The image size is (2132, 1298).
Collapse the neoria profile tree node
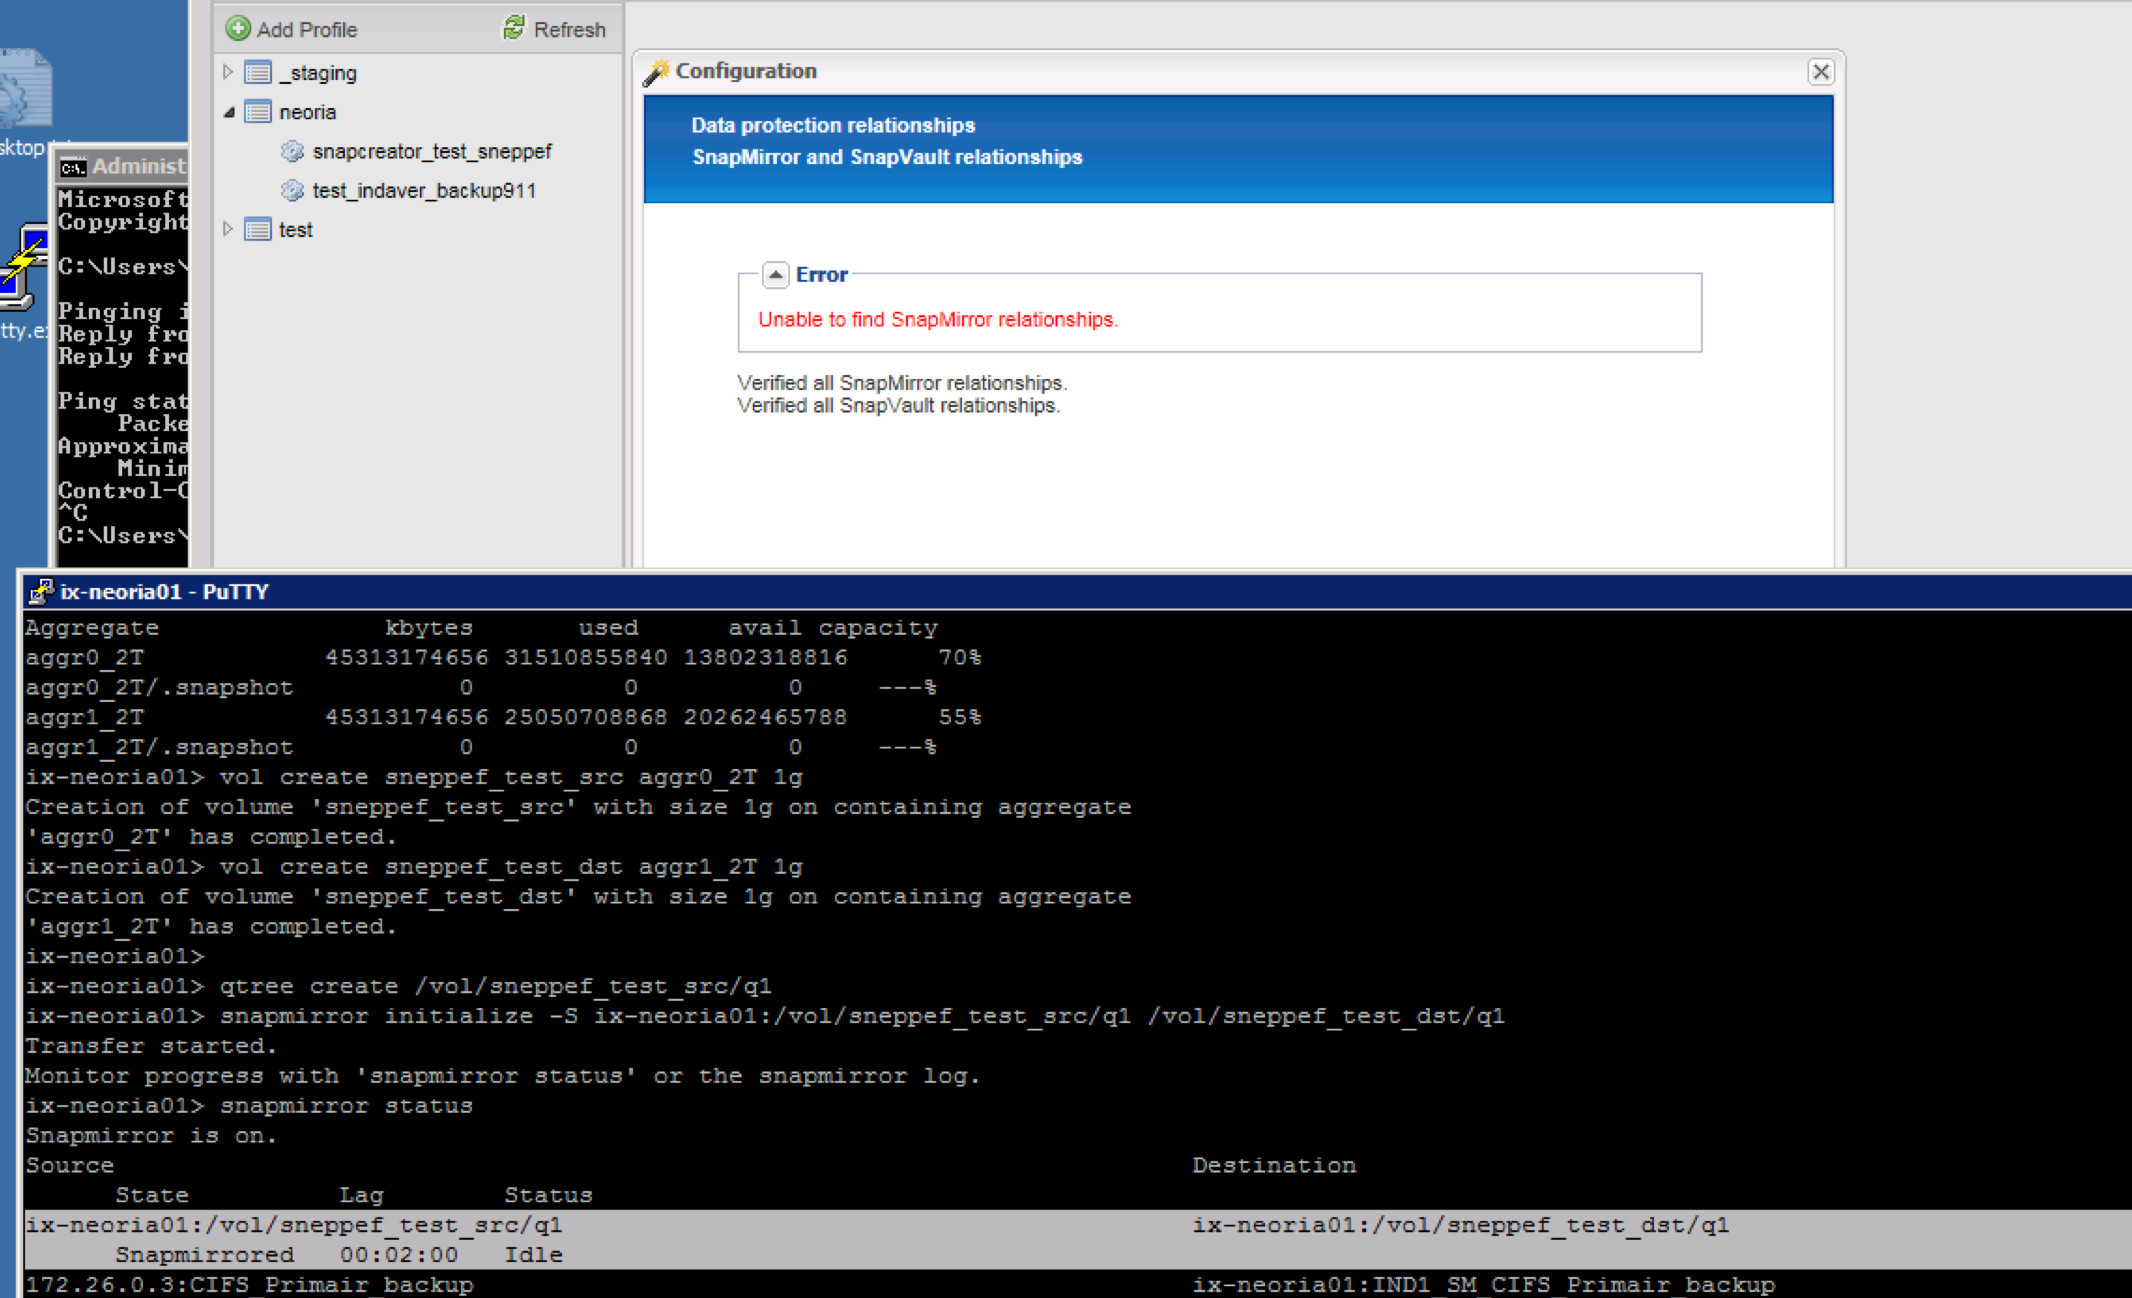[x=228, y=112]
